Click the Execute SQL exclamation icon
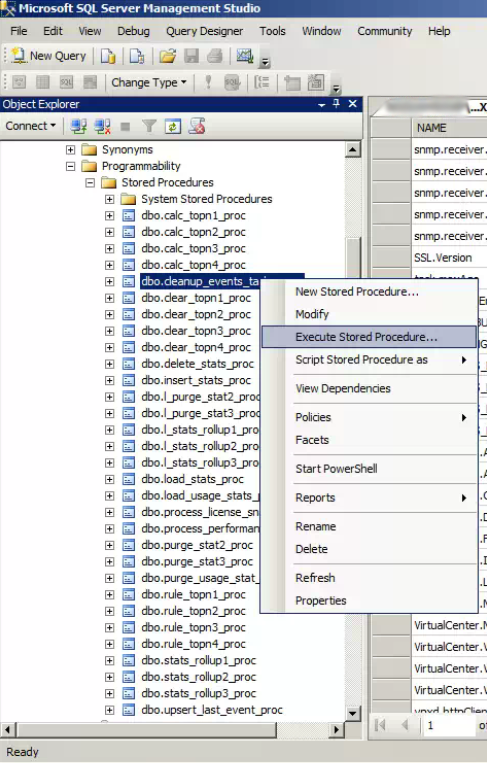Viewport: 487px width, 763px height. coord(208,83)
